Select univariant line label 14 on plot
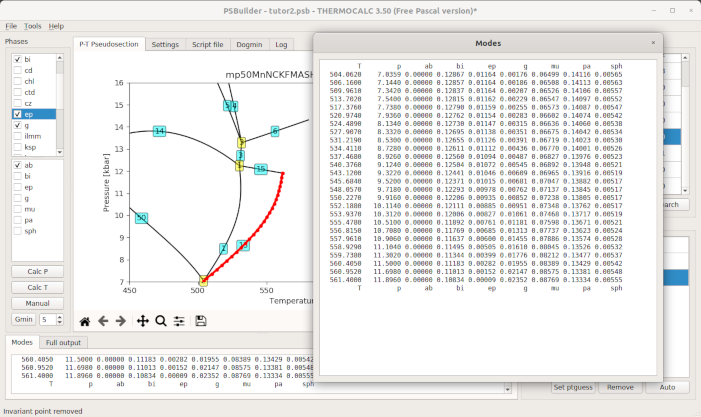The image size is (701, 417). click(x=160, y=131)
